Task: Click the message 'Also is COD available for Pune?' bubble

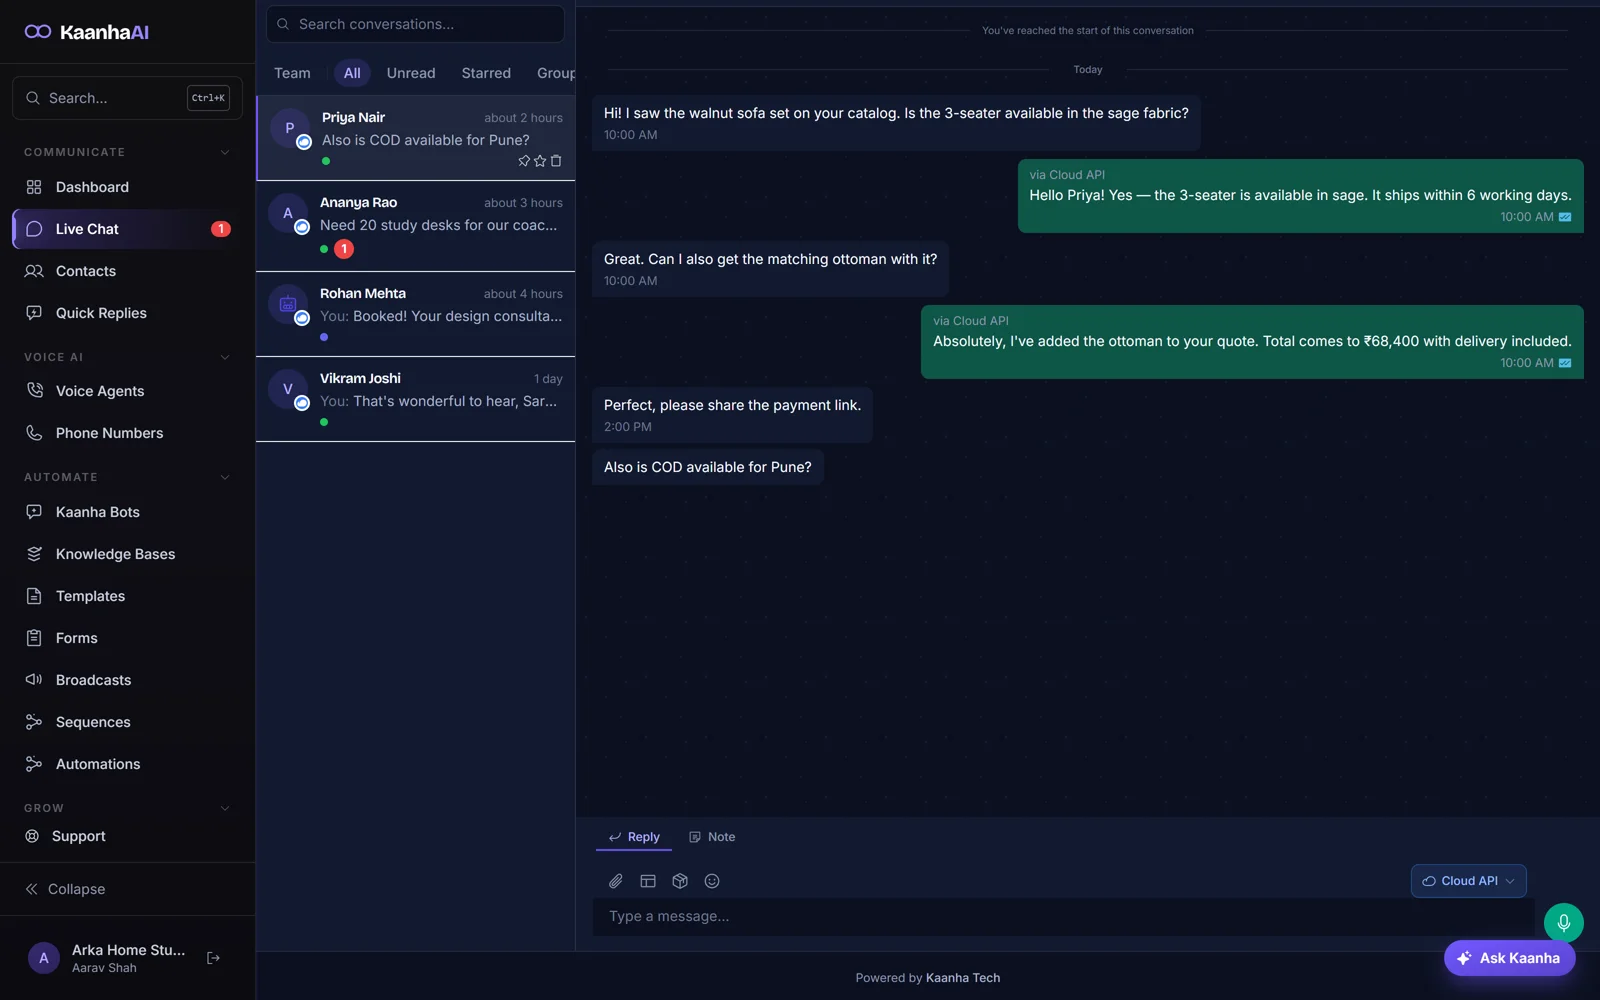Action: (707, 467)
